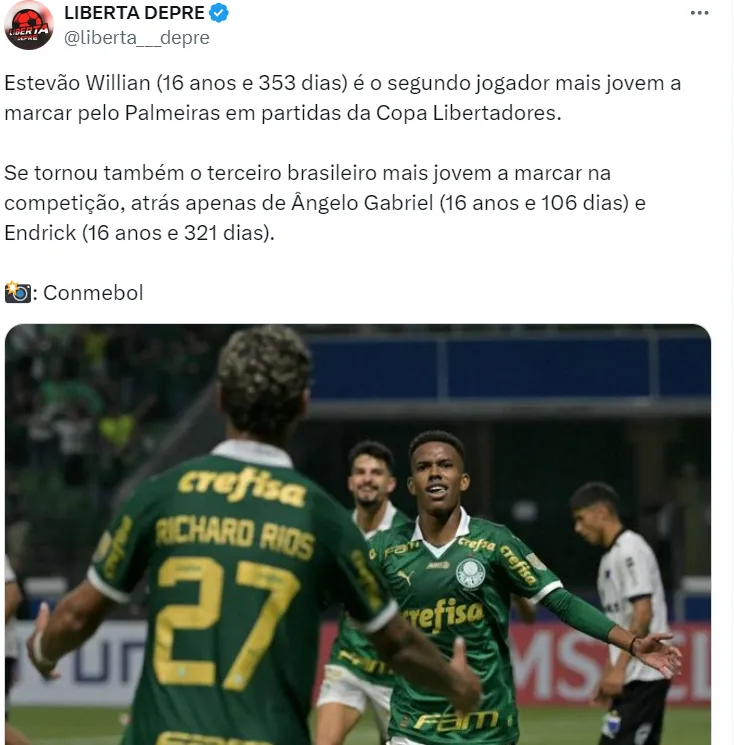The image size is (734, 745).
Task: Open the @liberta___depre handle link
Action: click(137, 38)
